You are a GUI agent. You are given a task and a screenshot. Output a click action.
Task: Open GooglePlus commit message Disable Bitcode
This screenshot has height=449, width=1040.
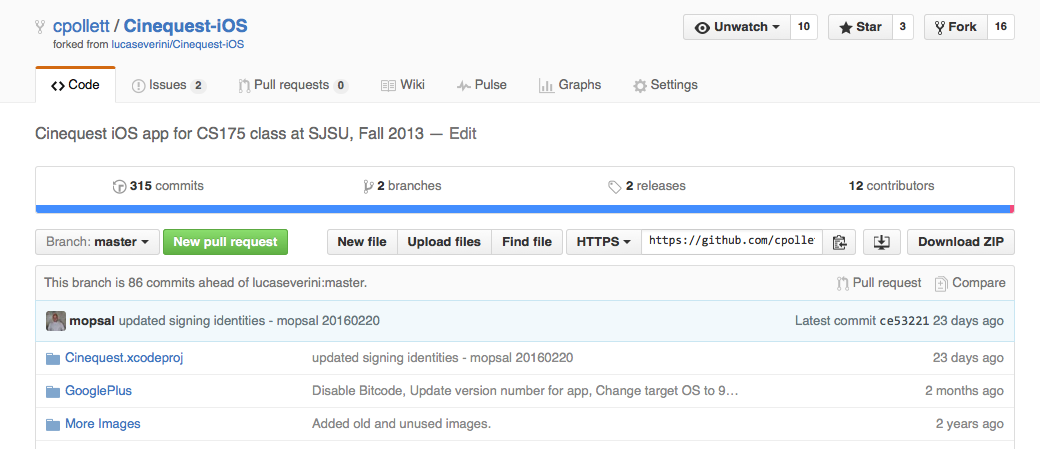pyautogui.click(x=525, y=391)
